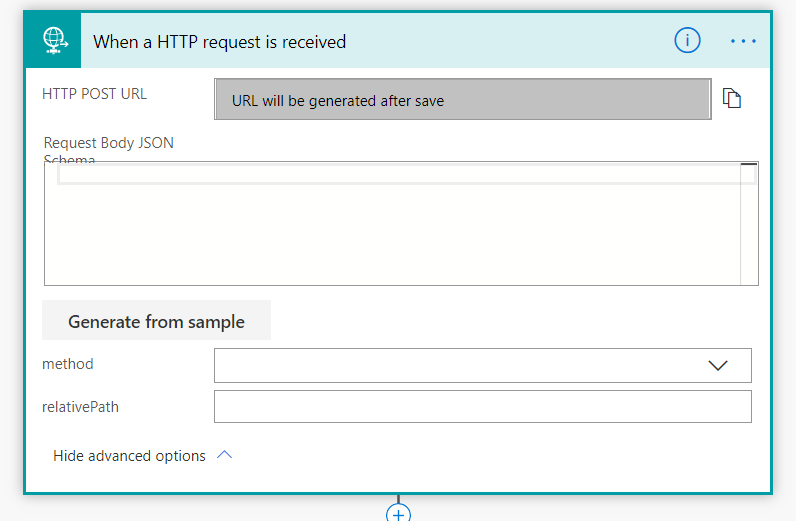Click the 'HTTP POST URL' label
Viewport: 796px width, 521px height.
point(94,94)
